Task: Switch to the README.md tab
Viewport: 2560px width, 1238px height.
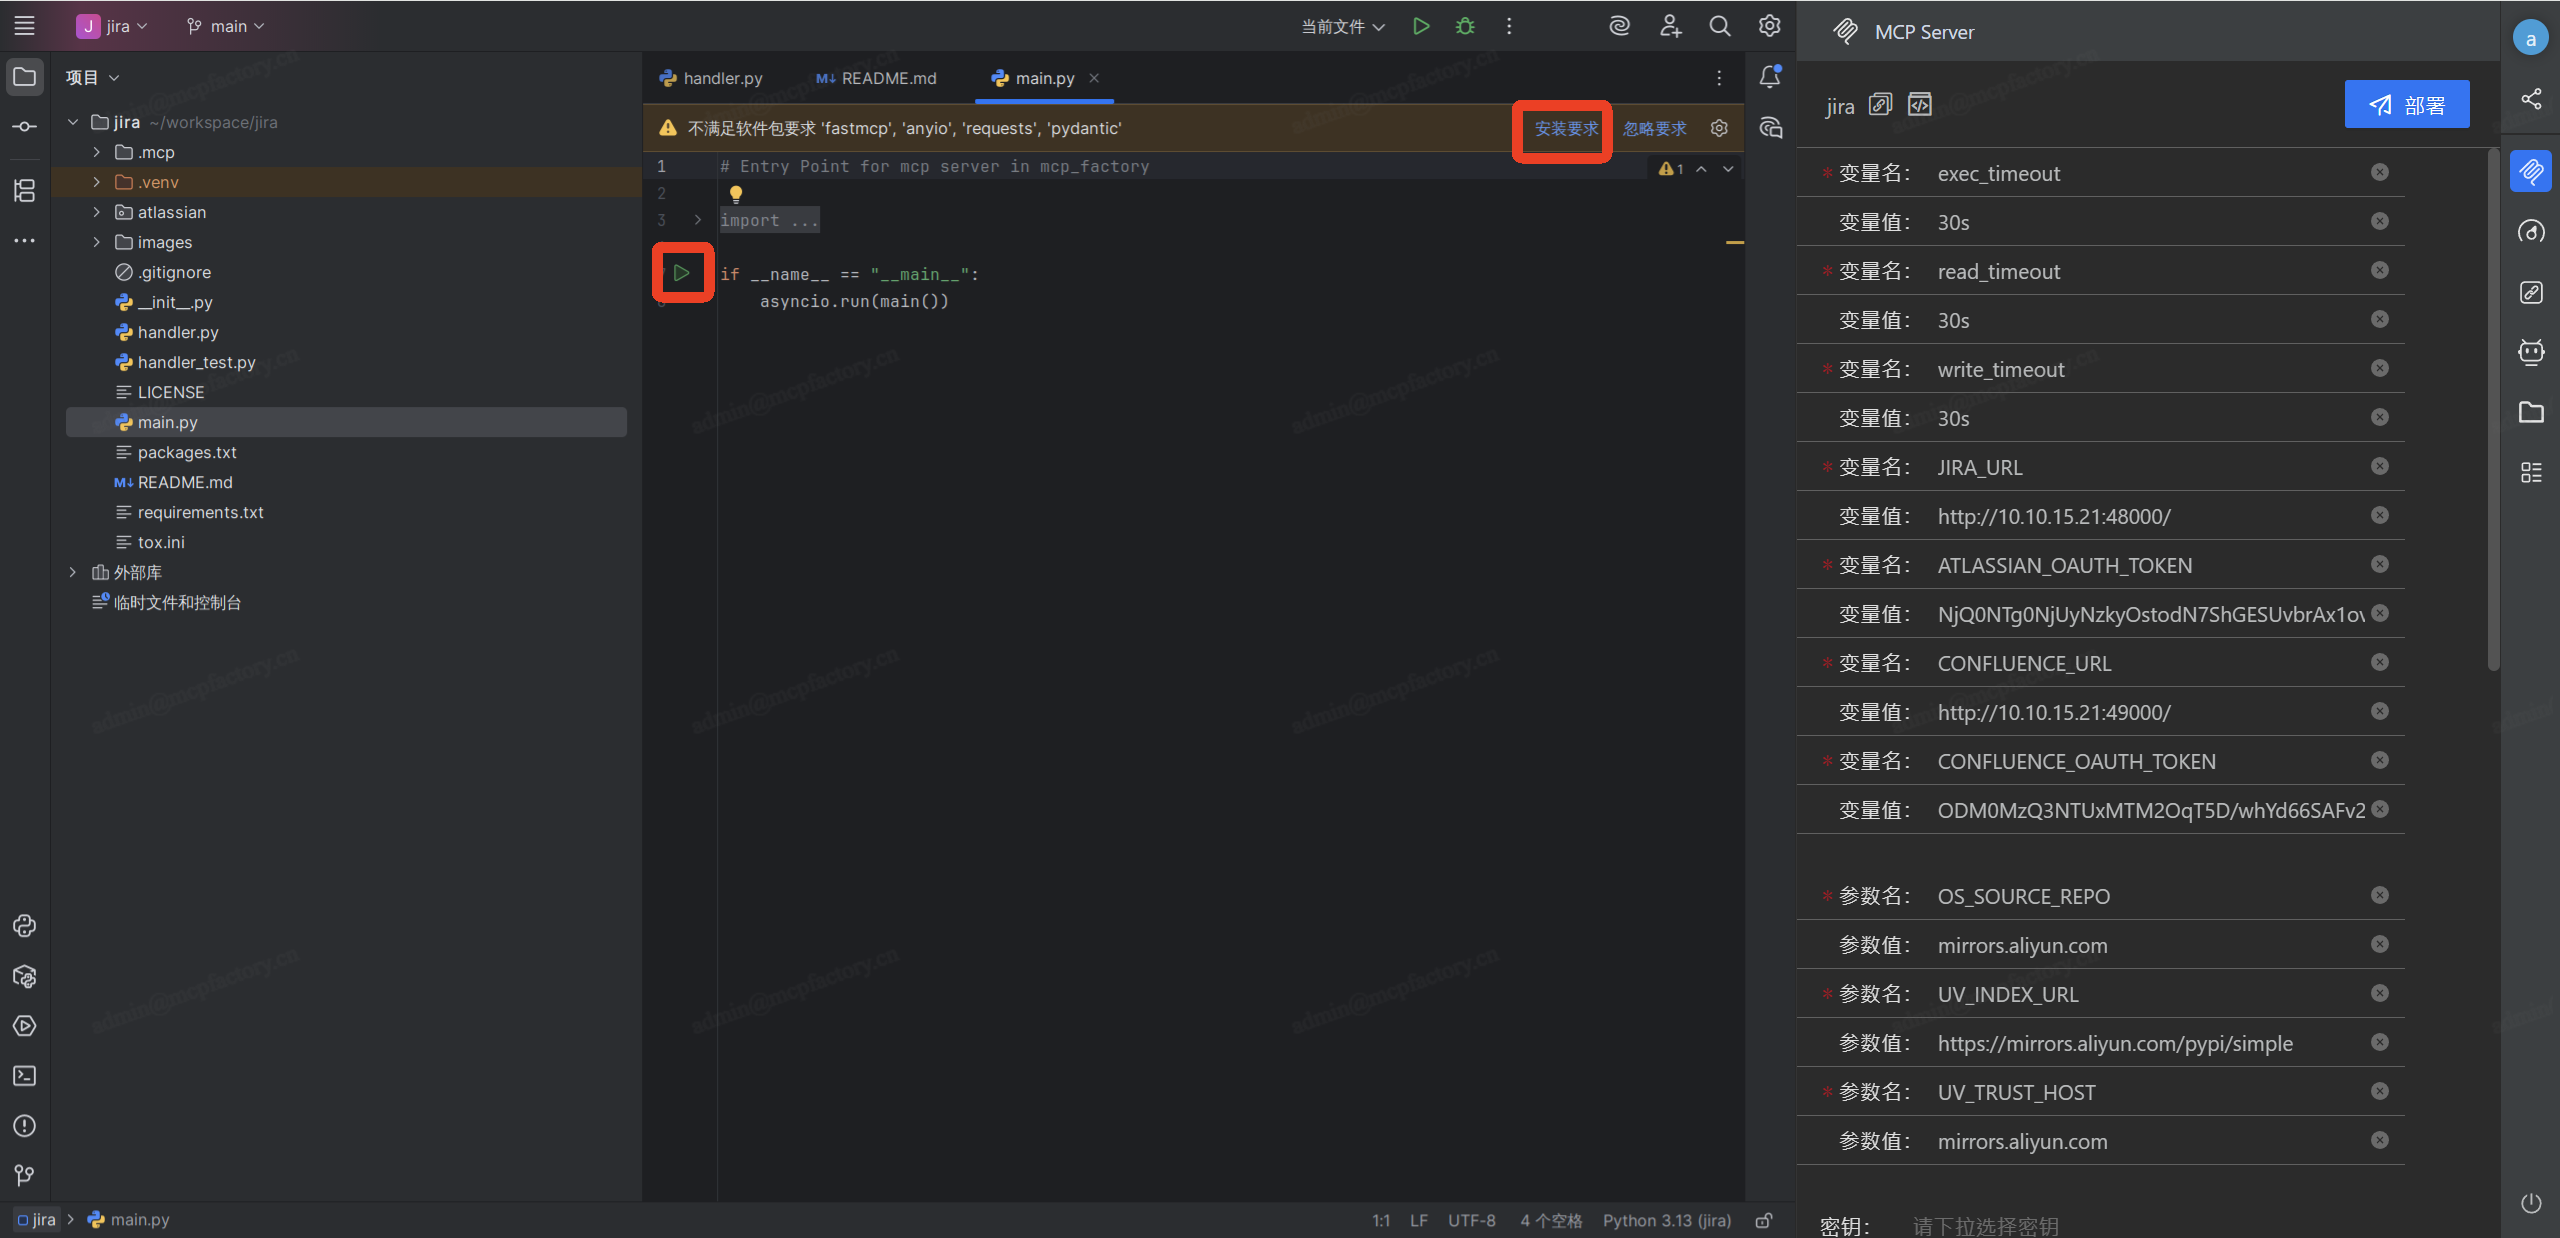Action: pos(877,78)
